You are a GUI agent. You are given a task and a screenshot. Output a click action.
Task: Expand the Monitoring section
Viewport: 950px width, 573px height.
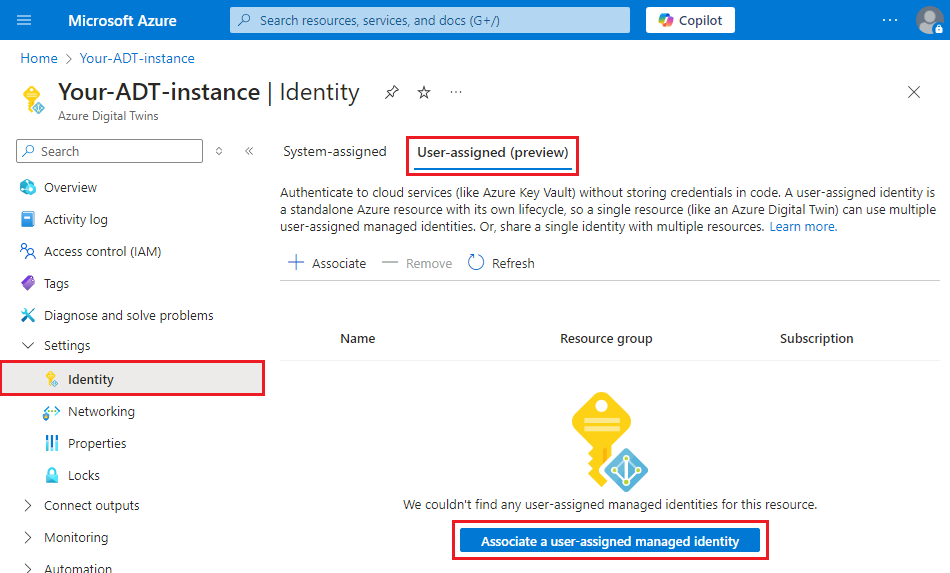tap(28, 537)
